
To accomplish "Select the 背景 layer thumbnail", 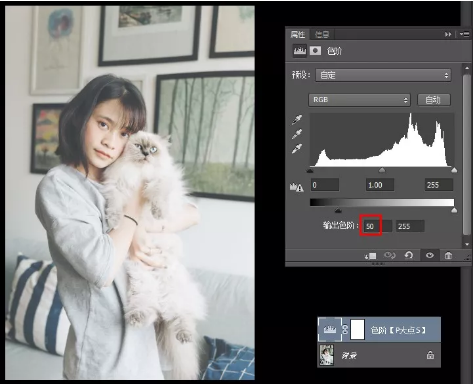I will tap(326, 355).
